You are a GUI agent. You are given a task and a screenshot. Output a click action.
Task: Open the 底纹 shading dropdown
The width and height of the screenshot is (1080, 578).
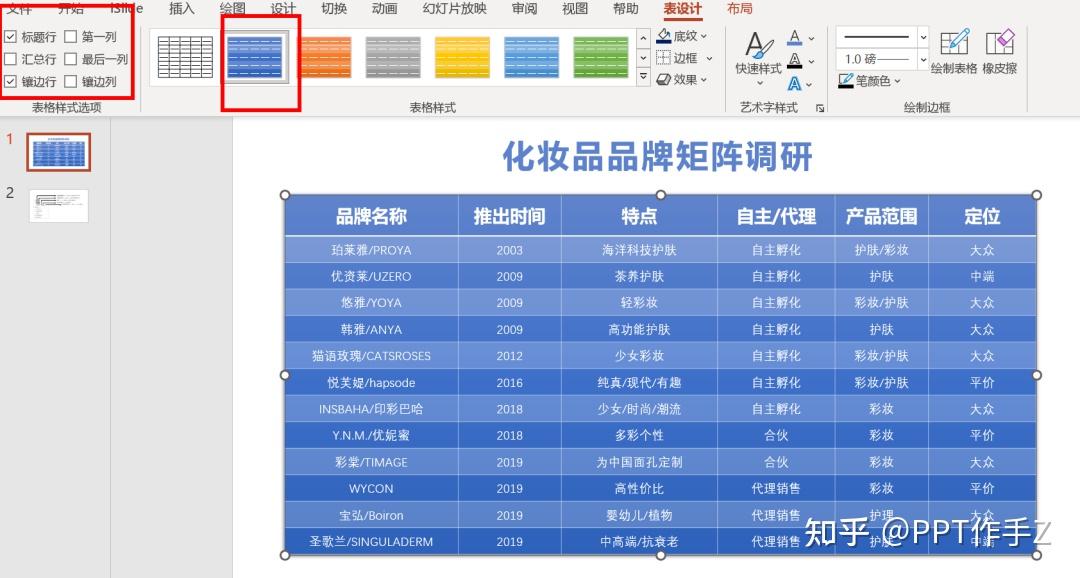click(x=703, y=36)
